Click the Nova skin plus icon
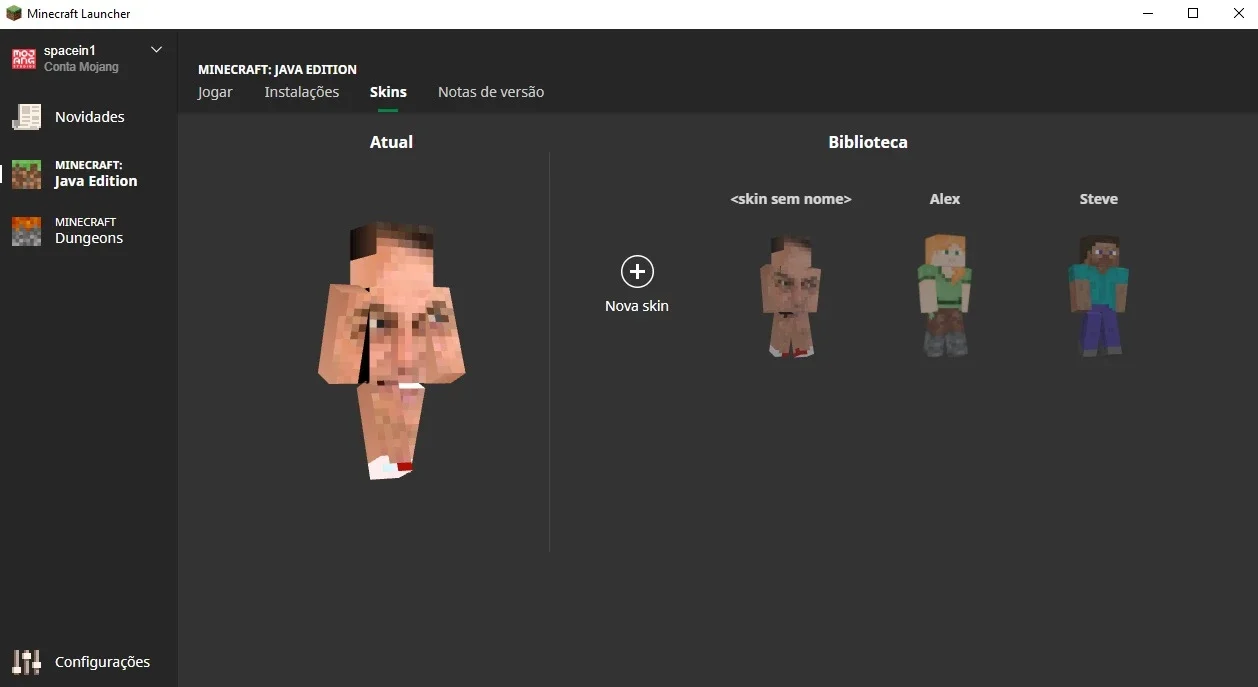 point(637,271)
